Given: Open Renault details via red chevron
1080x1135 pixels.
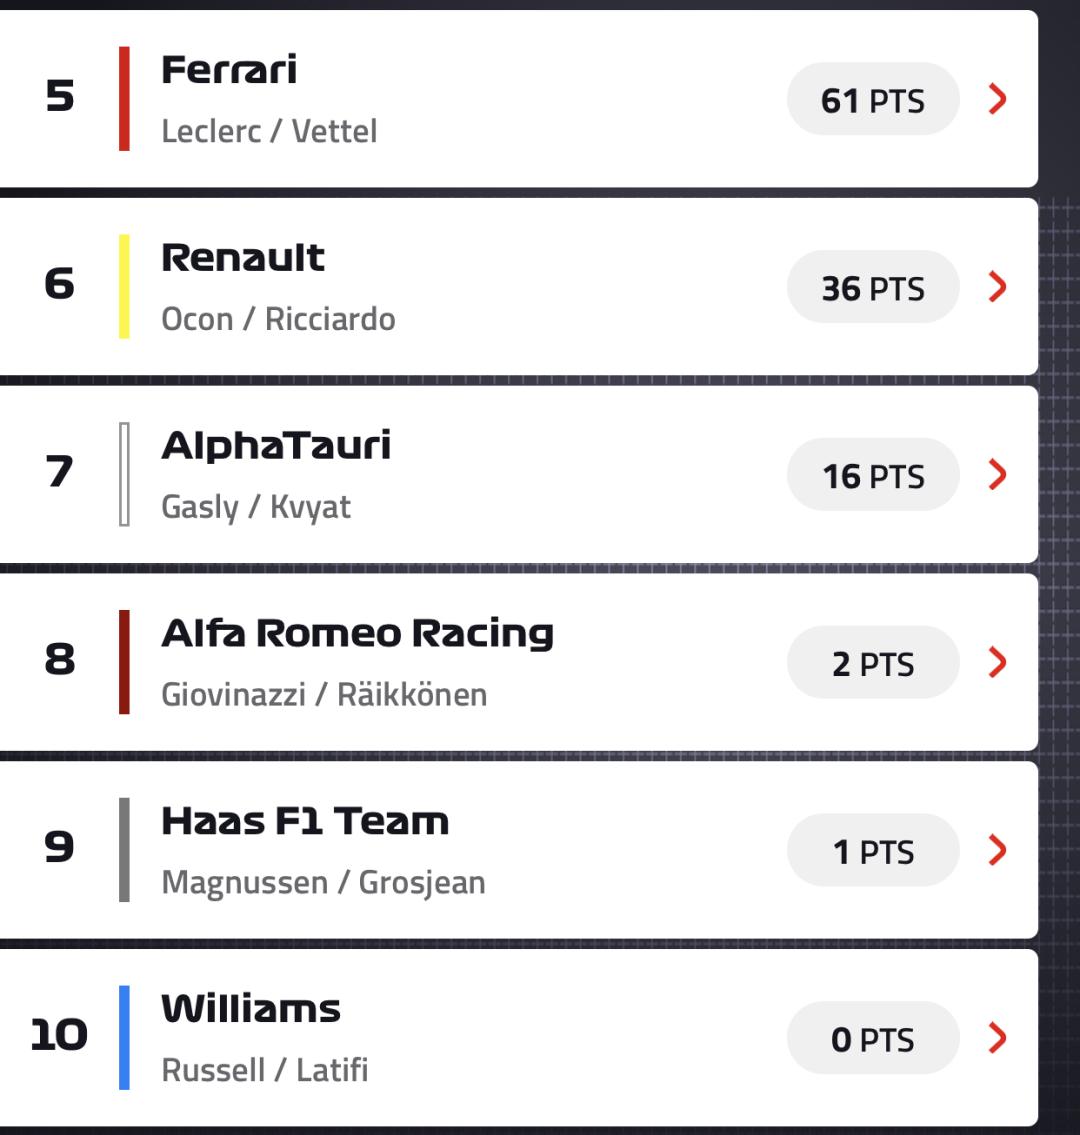Looking at the screenshot, I should pos(997,287).
